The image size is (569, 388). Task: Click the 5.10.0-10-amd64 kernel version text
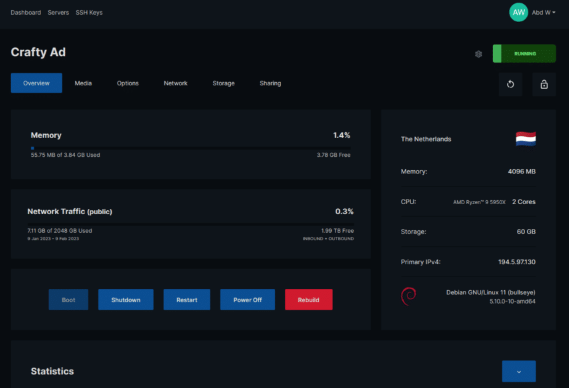[x=512, y=301]
